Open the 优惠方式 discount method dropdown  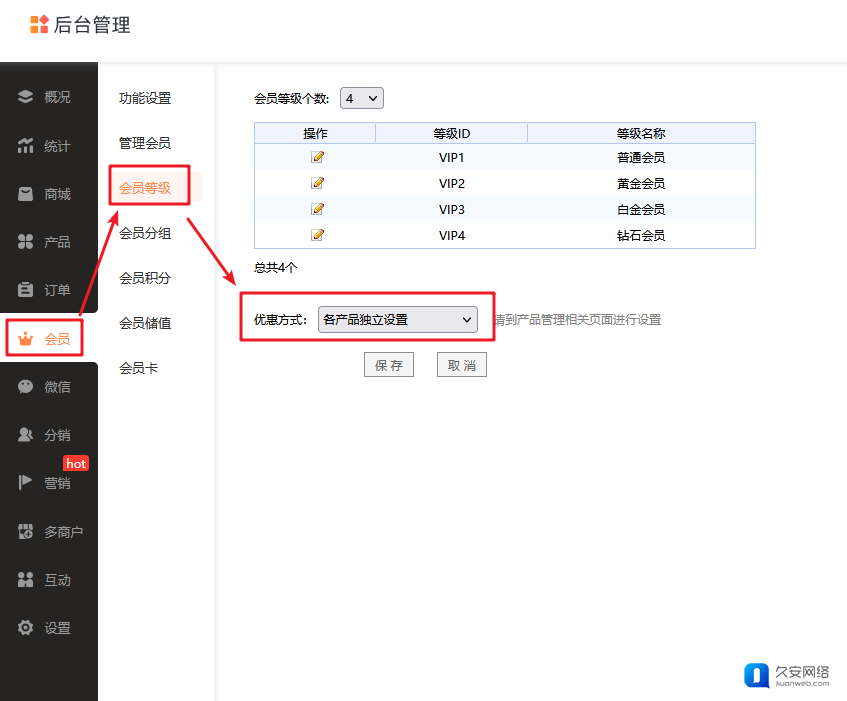tap(397, 320)
